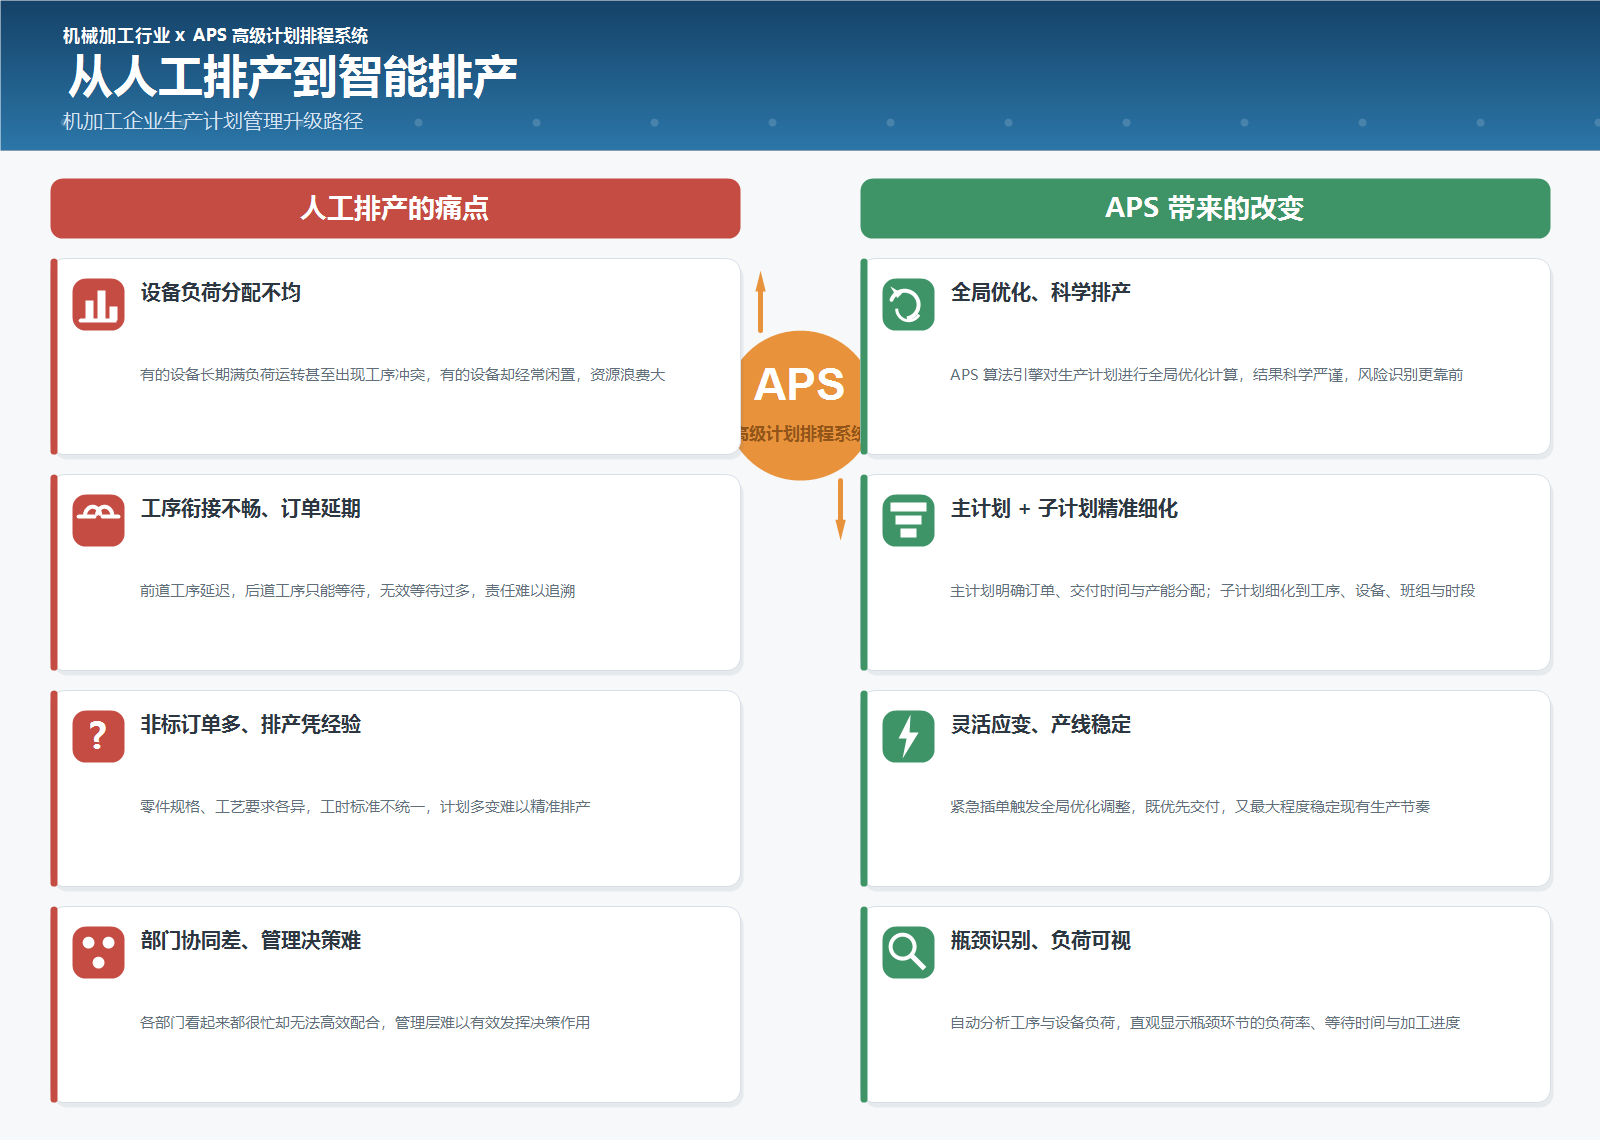
Task: Click the heading 灵活应变、产线稳定
Action: pyautogui.click(x=1040, y=724)
